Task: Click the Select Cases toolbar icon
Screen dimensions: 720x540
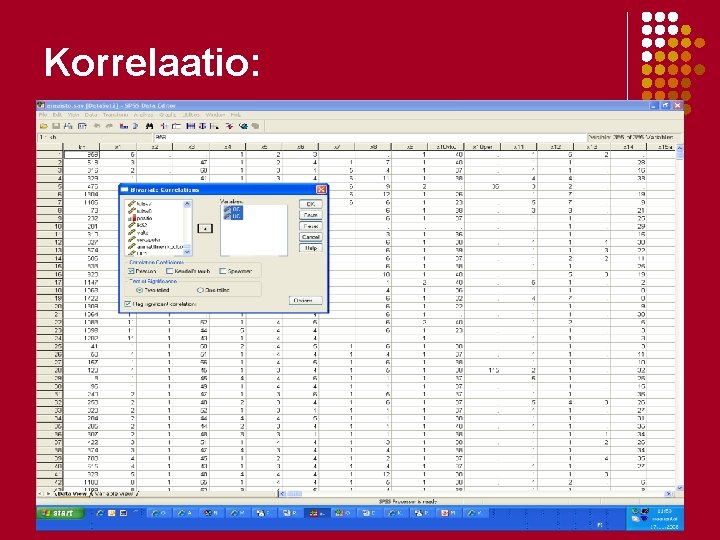Action: click(214, 126)
